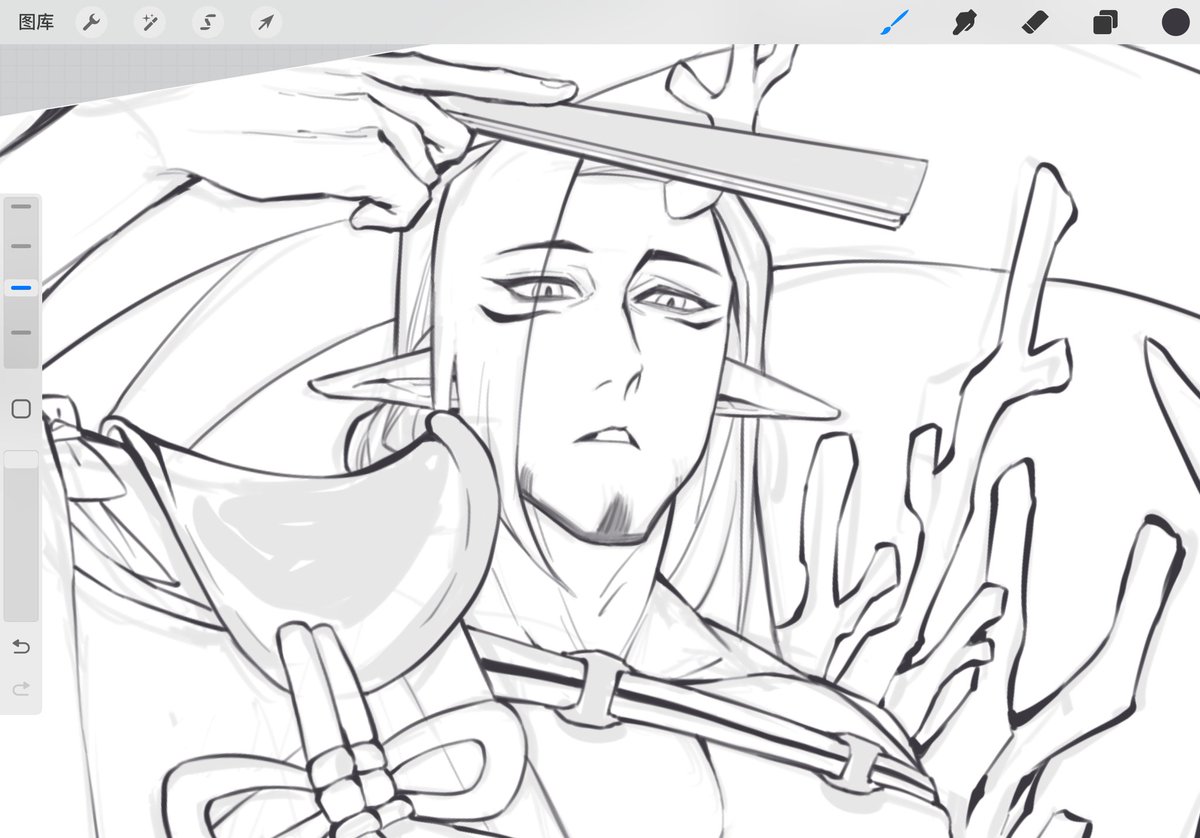Redo the last undone stroke
The width and height of the screenshot is (1200, 838).
point(21,689)
